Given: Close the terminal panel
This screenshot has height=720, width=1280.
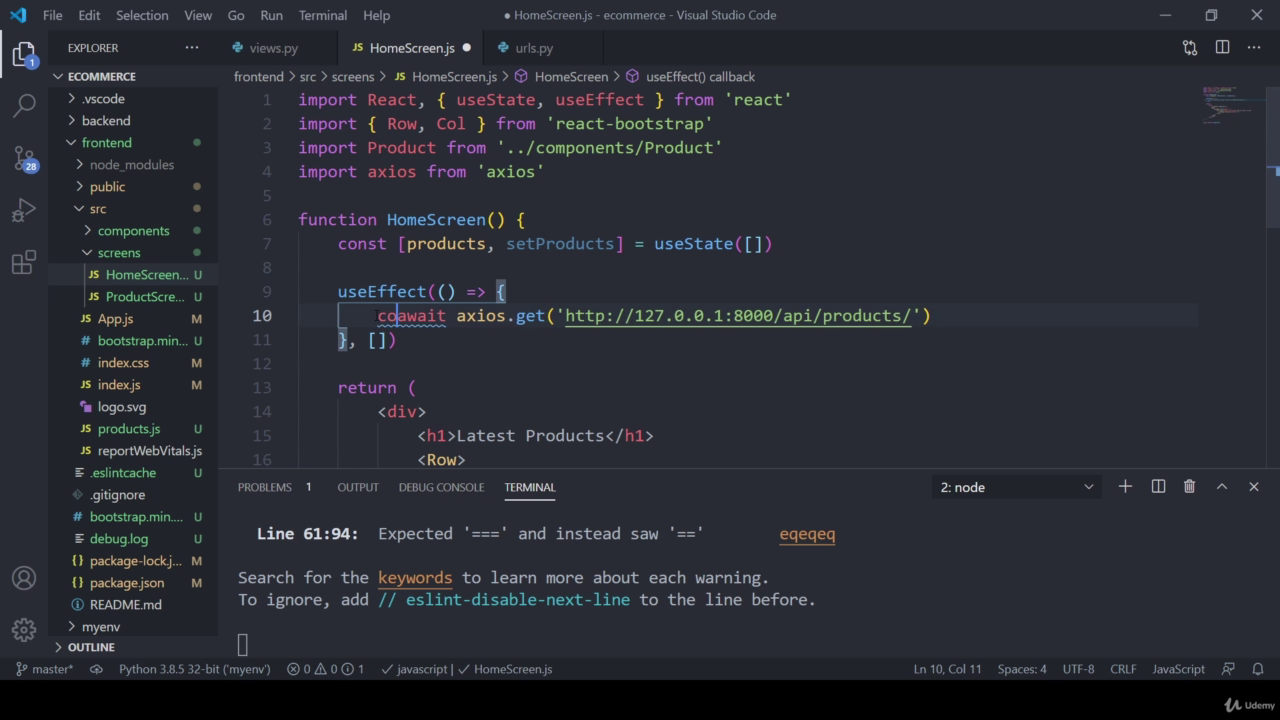Looking at the screenshot, I should click(1253, 487).
